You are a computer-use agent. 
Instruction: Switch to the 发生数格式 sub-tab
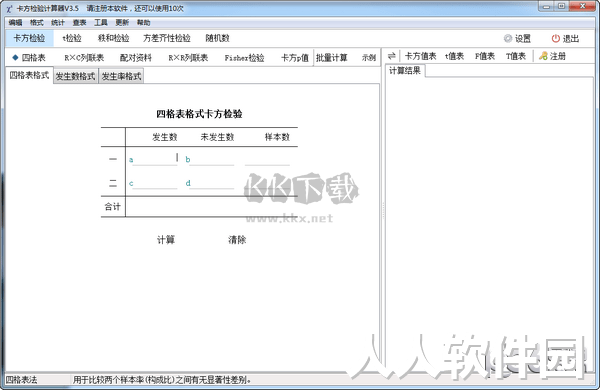point(75,76)
